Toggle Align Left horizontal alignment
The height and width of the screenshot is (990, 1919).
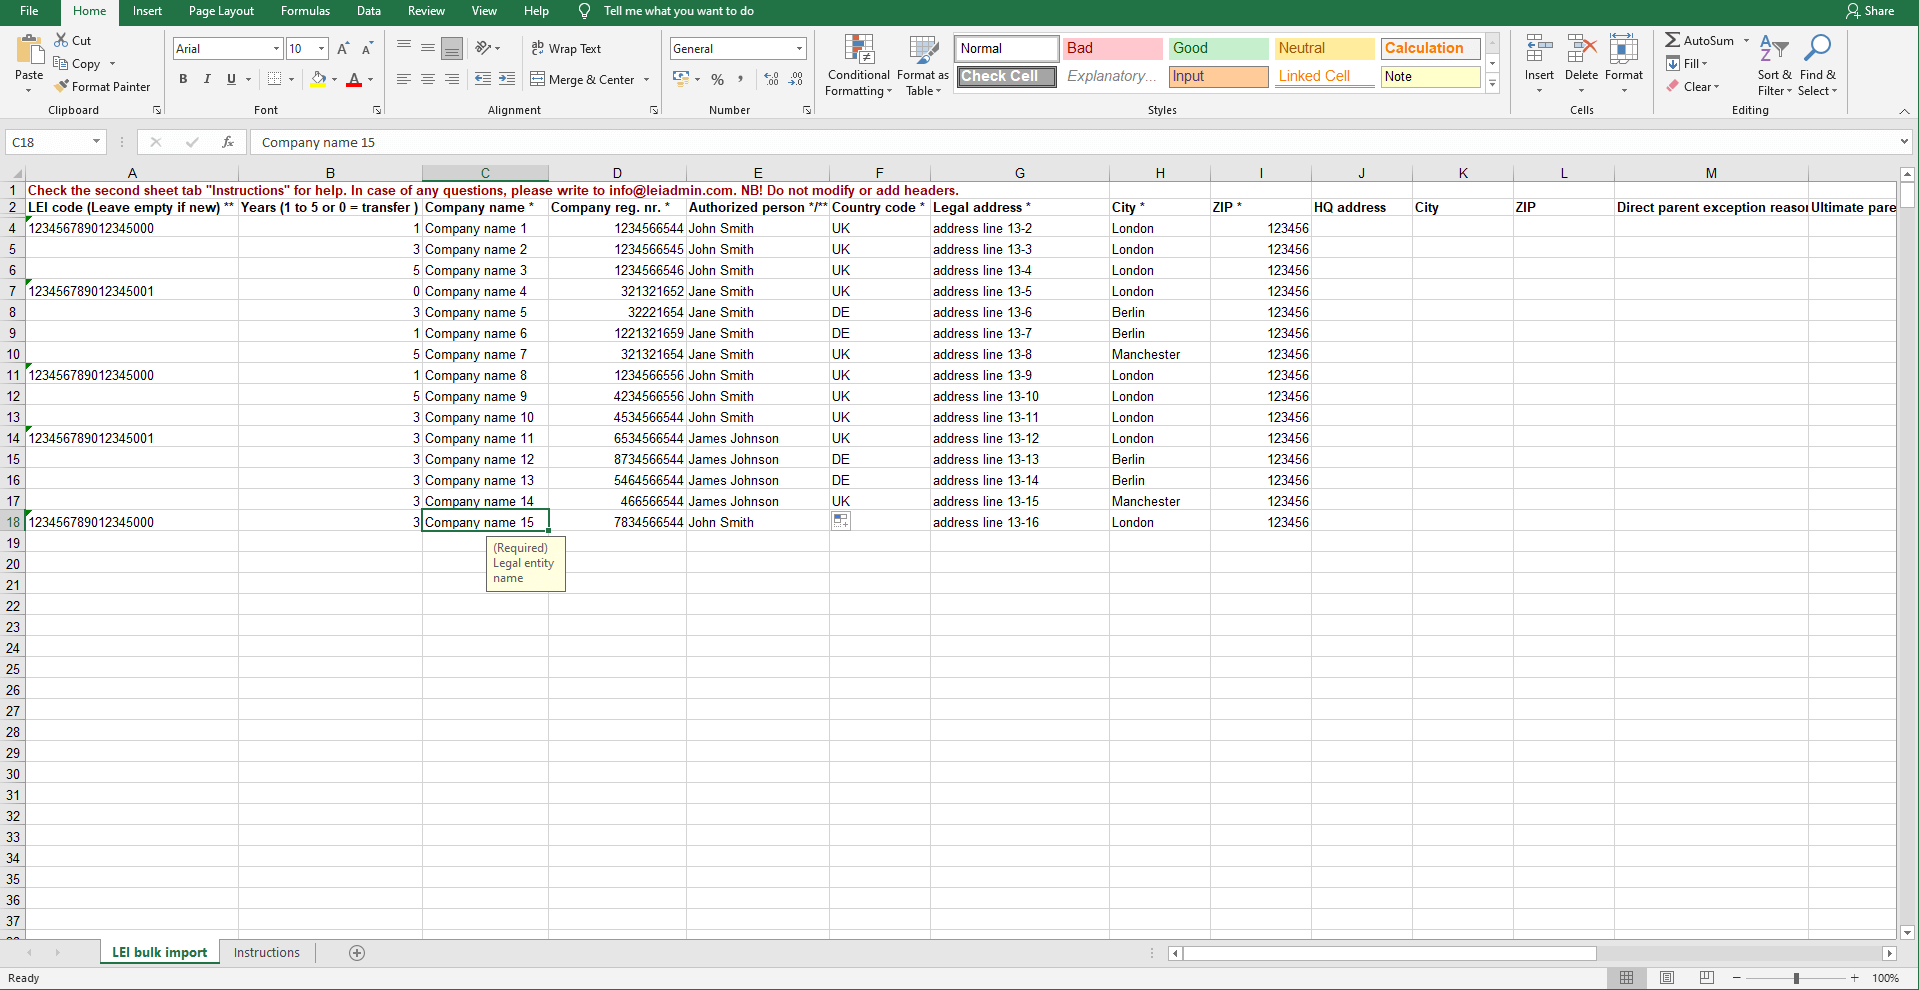[x=404, y=79]
